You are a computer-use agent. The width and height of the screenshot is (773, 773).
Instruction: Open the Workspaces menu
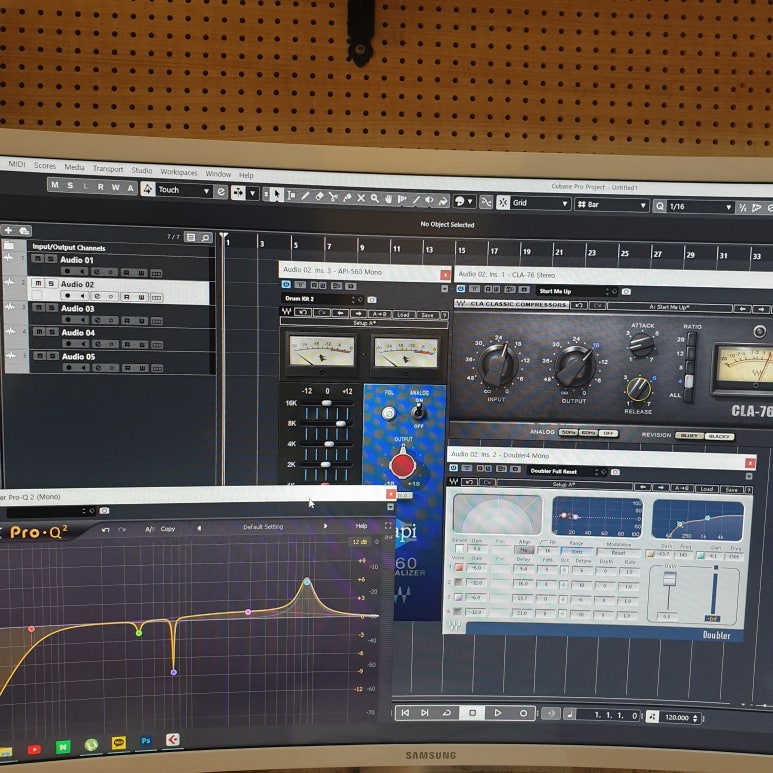point(179,172)
